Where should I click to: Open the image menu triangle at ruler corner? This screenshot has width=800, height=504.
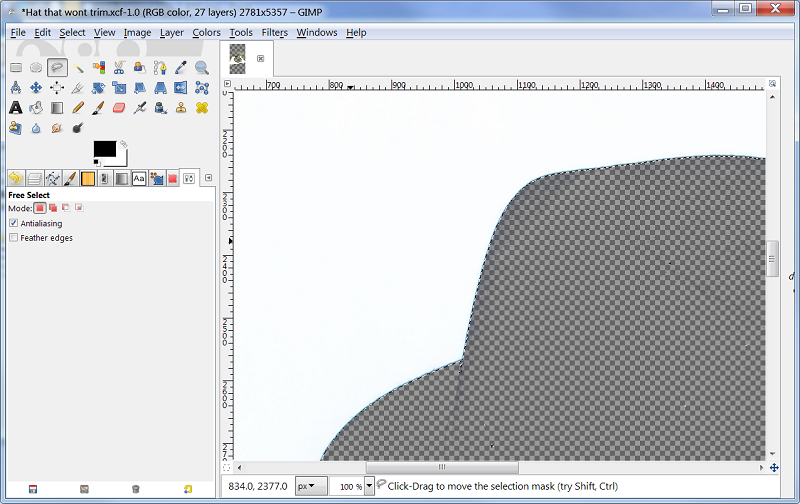click(x=228, y=84)
